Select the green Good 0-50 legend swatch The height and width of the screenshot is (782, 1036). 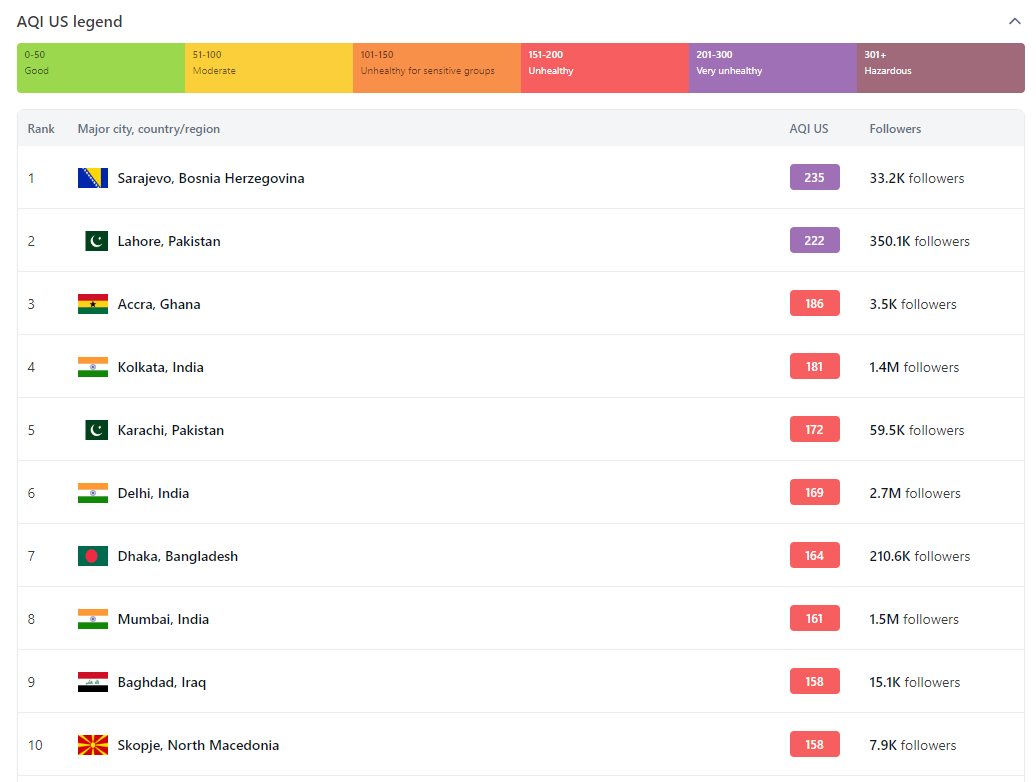(x=101, y=68)
